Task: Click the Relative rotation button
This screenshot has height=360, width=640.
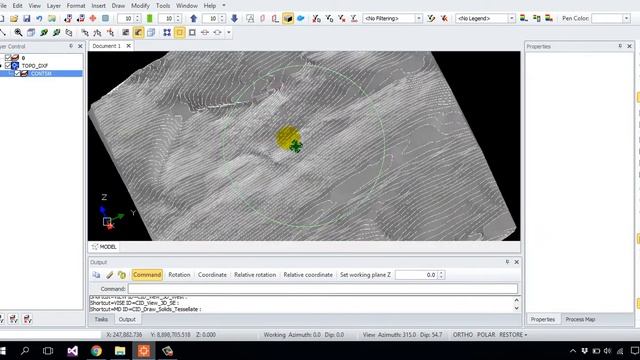Action: tap(255, 275)
